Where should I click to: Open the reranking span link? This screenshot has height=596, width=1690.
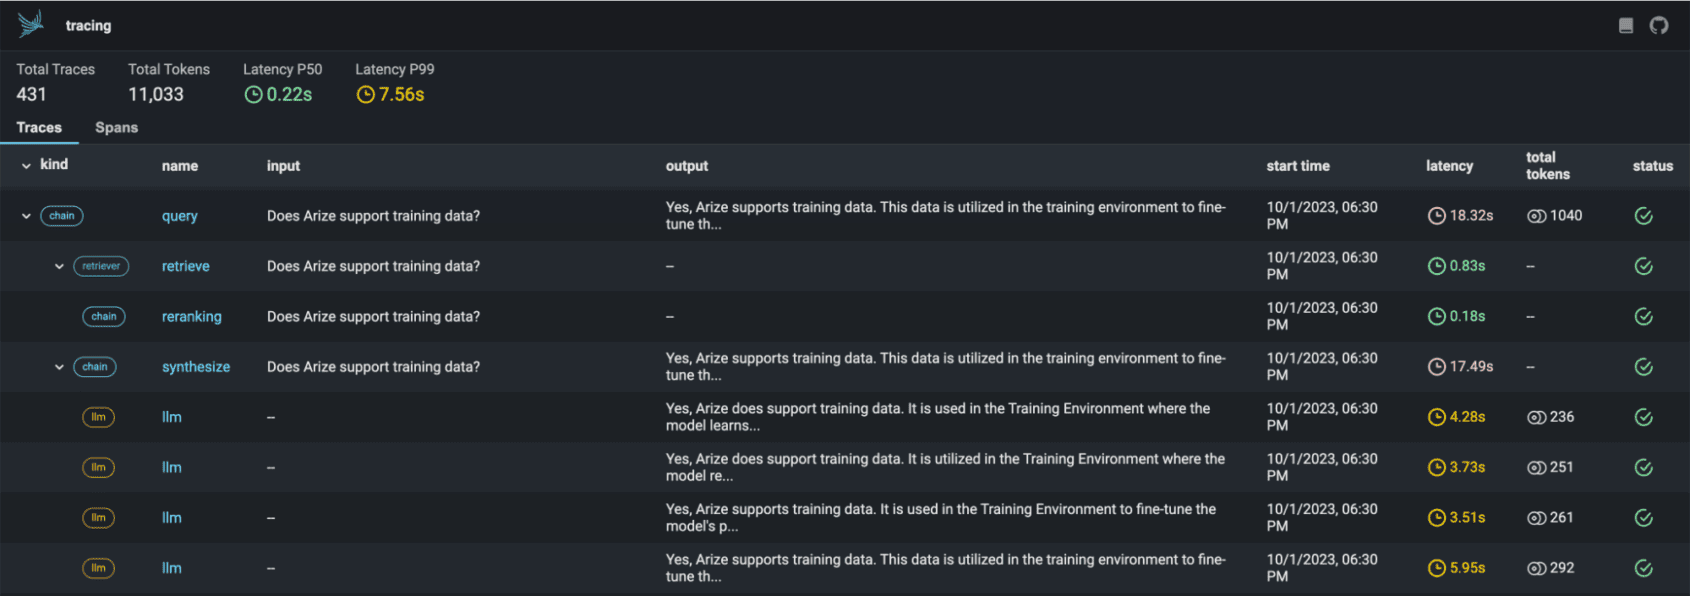coord(192,317)
